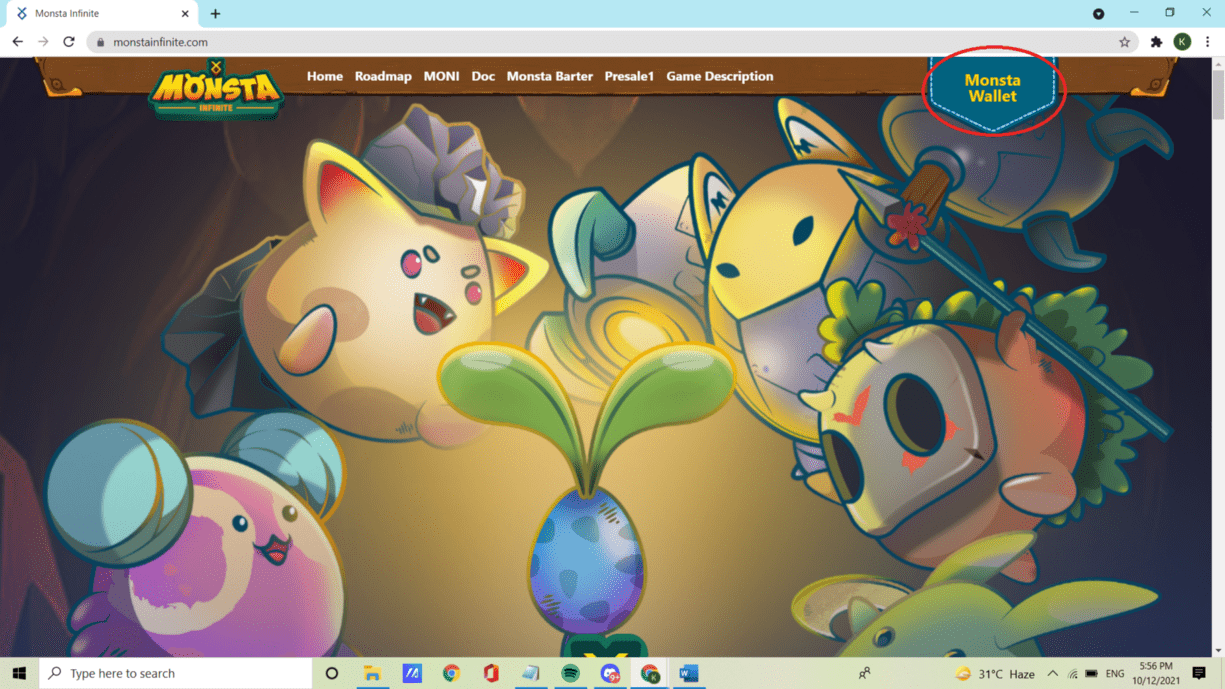Viewport: 1225px width, 689px height.
Task: Switch the ENG input language
Action: 1115,674
